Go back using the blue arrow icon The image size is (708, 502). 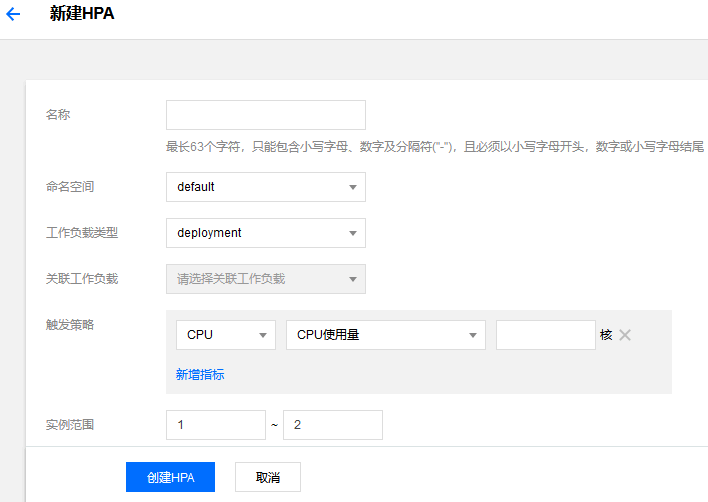point(13,14)
